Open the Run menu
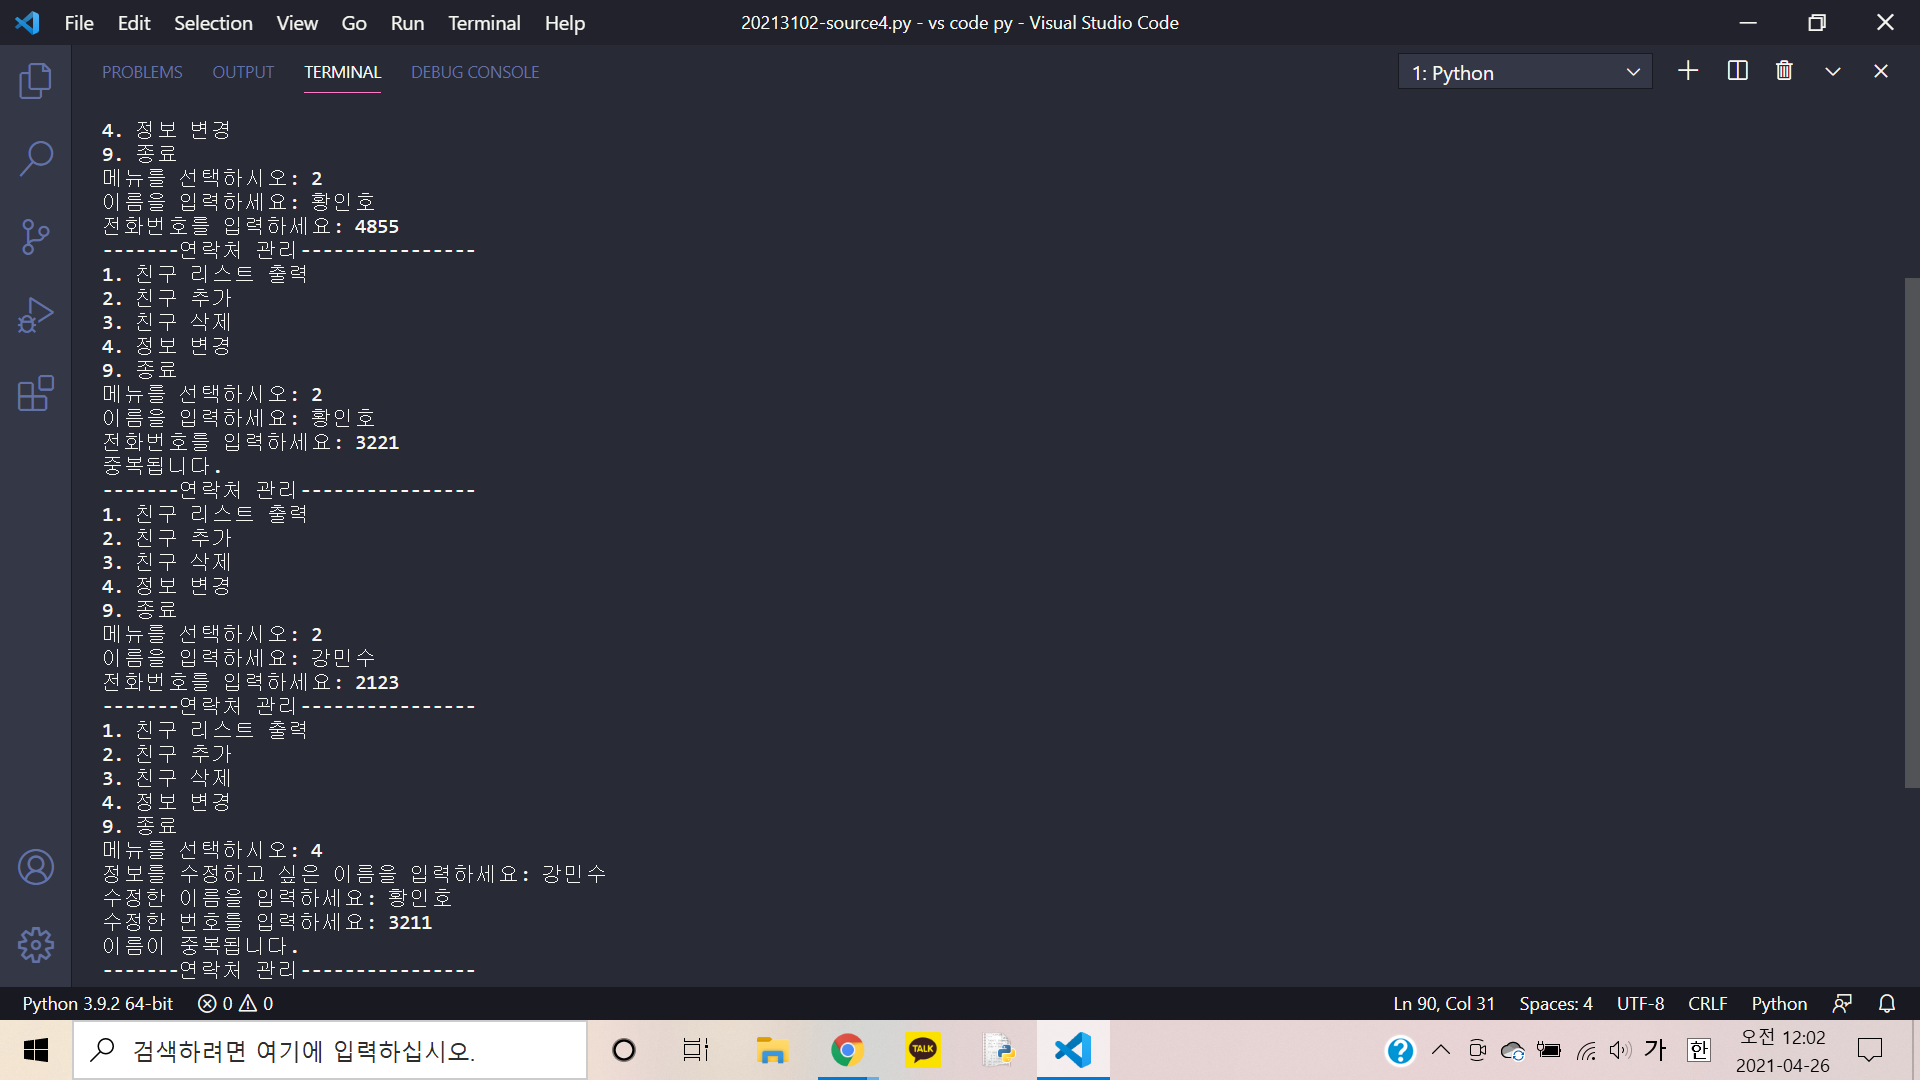Screen dimensions: 1920x1080 (x=407, y=22)
